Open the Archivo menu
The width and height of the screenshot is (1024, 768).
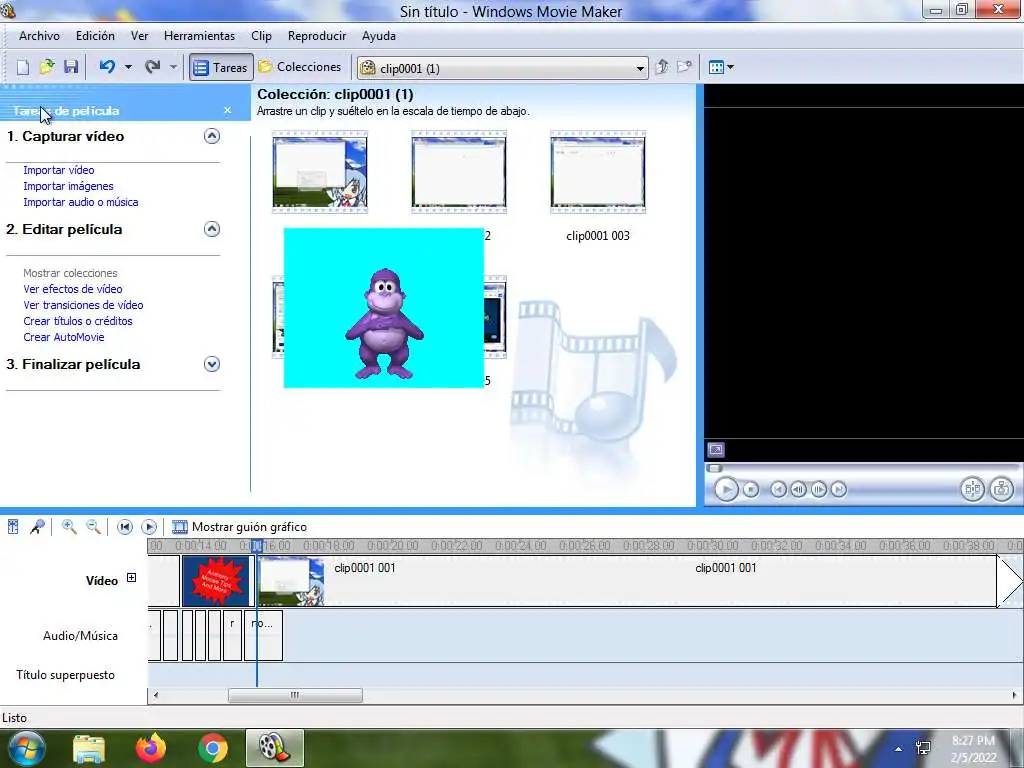click(x=39, y=36)
